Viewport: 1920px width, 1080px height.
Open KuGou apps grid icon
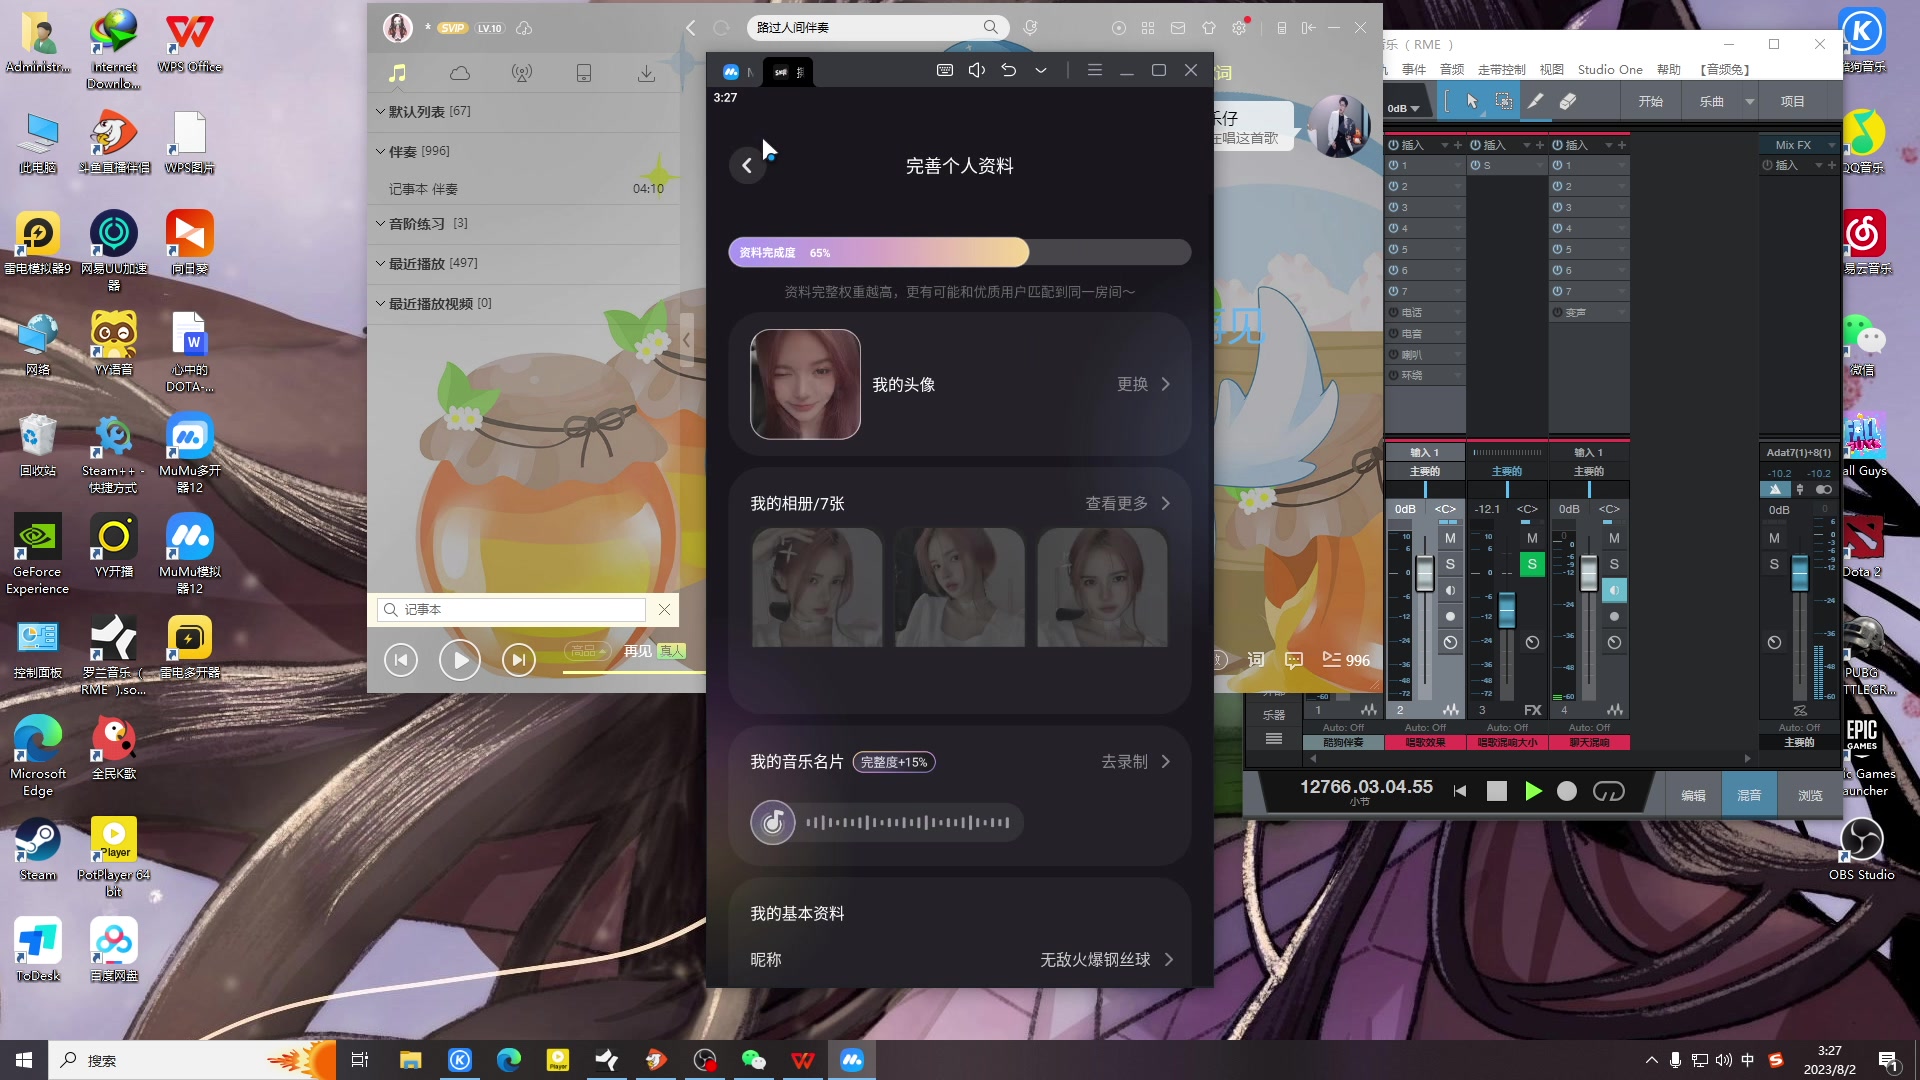1148,28
